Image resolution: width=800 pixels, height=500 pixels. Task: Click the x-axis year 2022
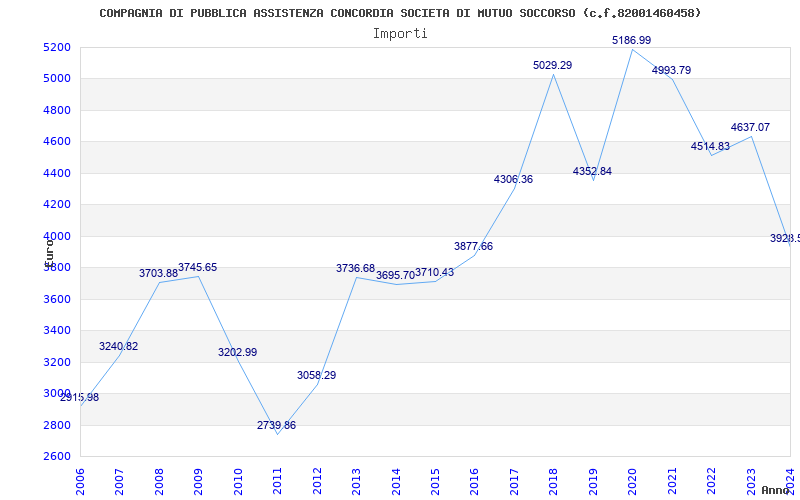pyautogui.click(x=711, y=482)
